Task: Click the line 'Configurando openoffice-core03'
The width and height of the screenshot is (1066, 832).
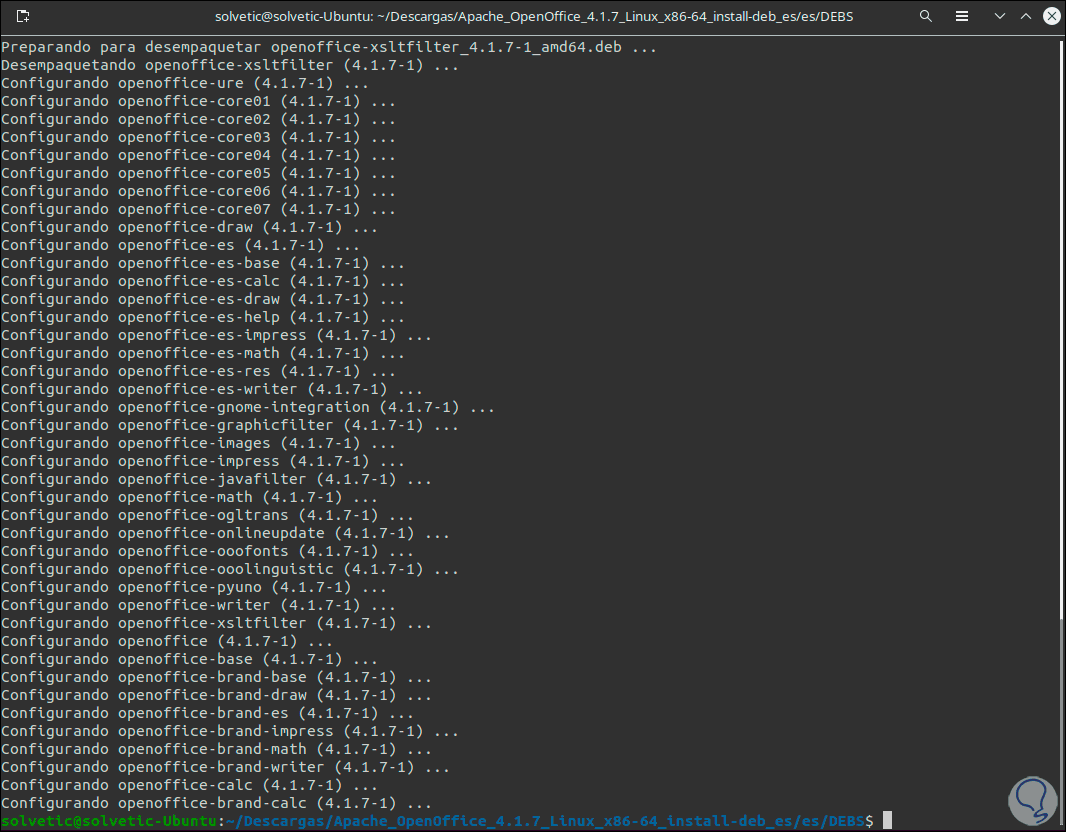Action: click(199, 137)
